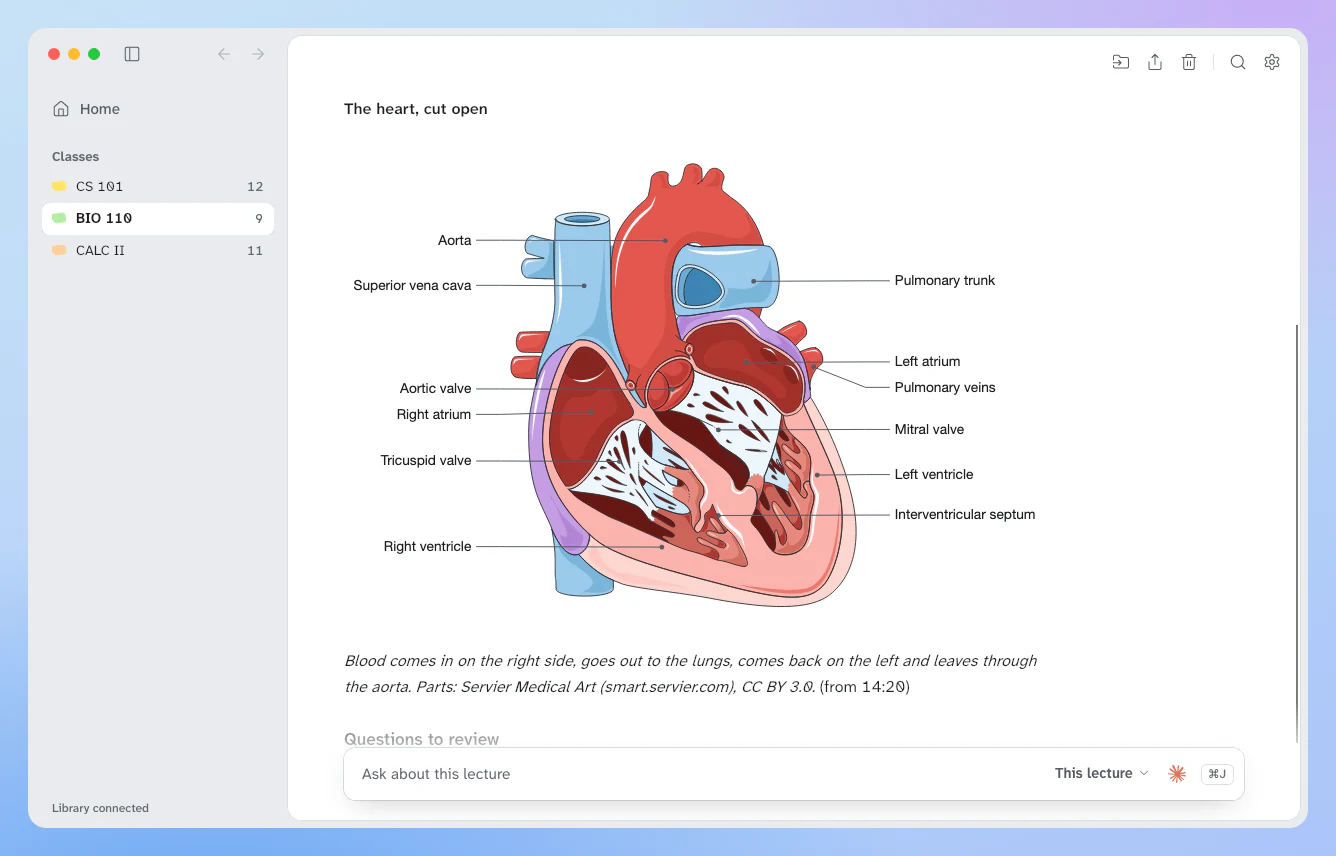Screen dimensions: 1336x856
Task: Click the orange CALC II color tag
Action: point(59,250)
